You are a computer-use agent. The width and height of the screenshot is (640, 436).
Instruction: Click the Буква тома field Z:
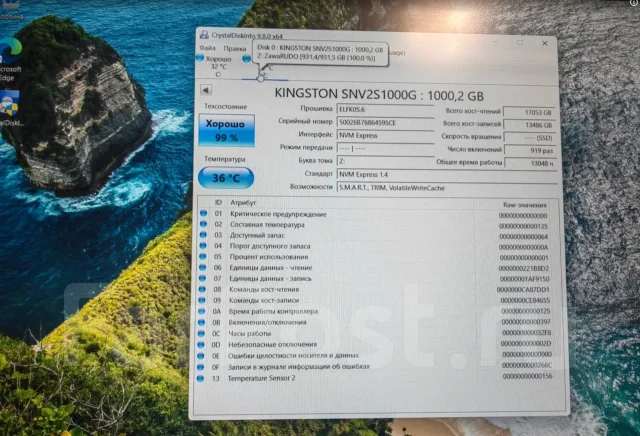click(x=385, y=161)
